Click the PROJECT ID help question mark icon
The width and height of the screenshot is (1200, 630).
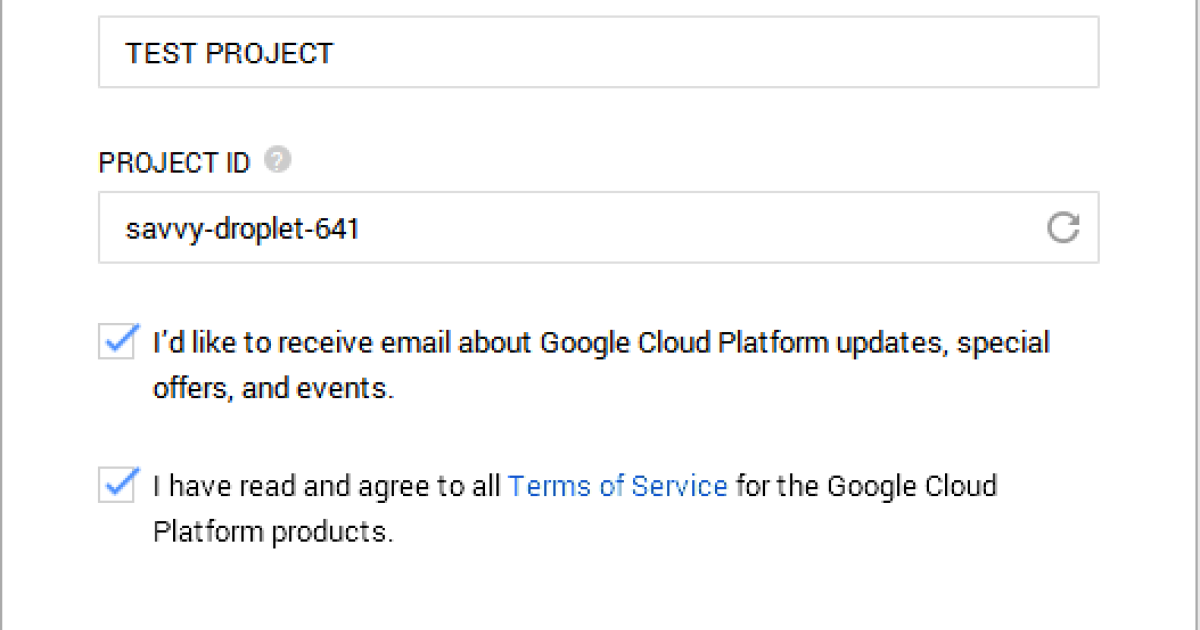point(279,160)
